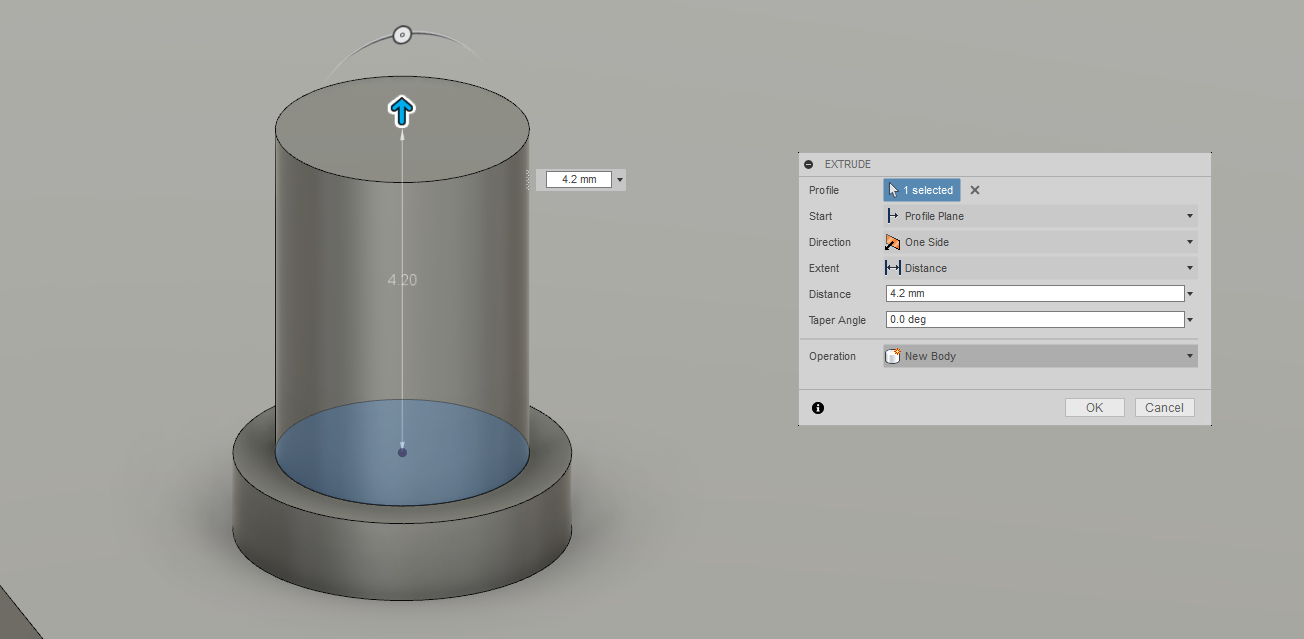Image resolution: width=1304 pixels, height=639 pixels.
Task: Cancel the extrude operation
Action: tap(1164, 408)
